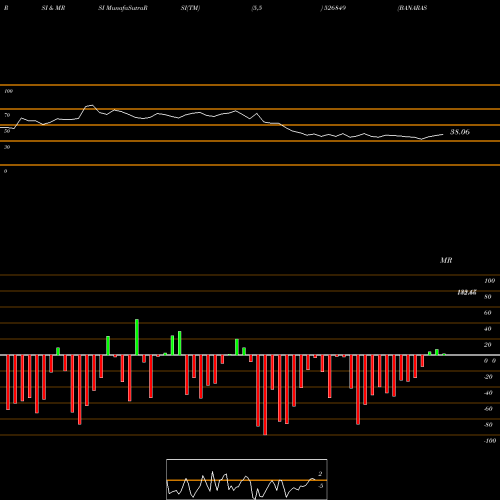This screenshot has height=500, width=500.
Task: Click the 'SI & MR' header text
Action: click(x=53, y=8)
